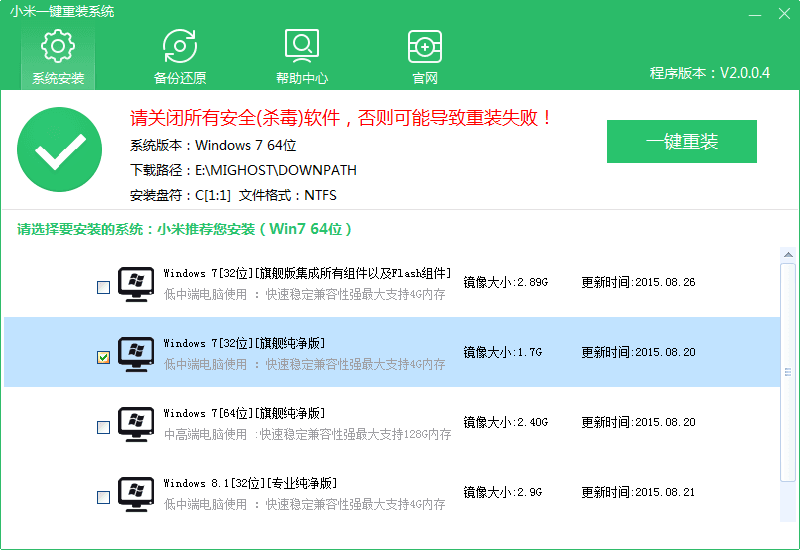
Task: Check the Windows 7 64位 旗舰纯净版 checkbox
Action: point(103,427)
